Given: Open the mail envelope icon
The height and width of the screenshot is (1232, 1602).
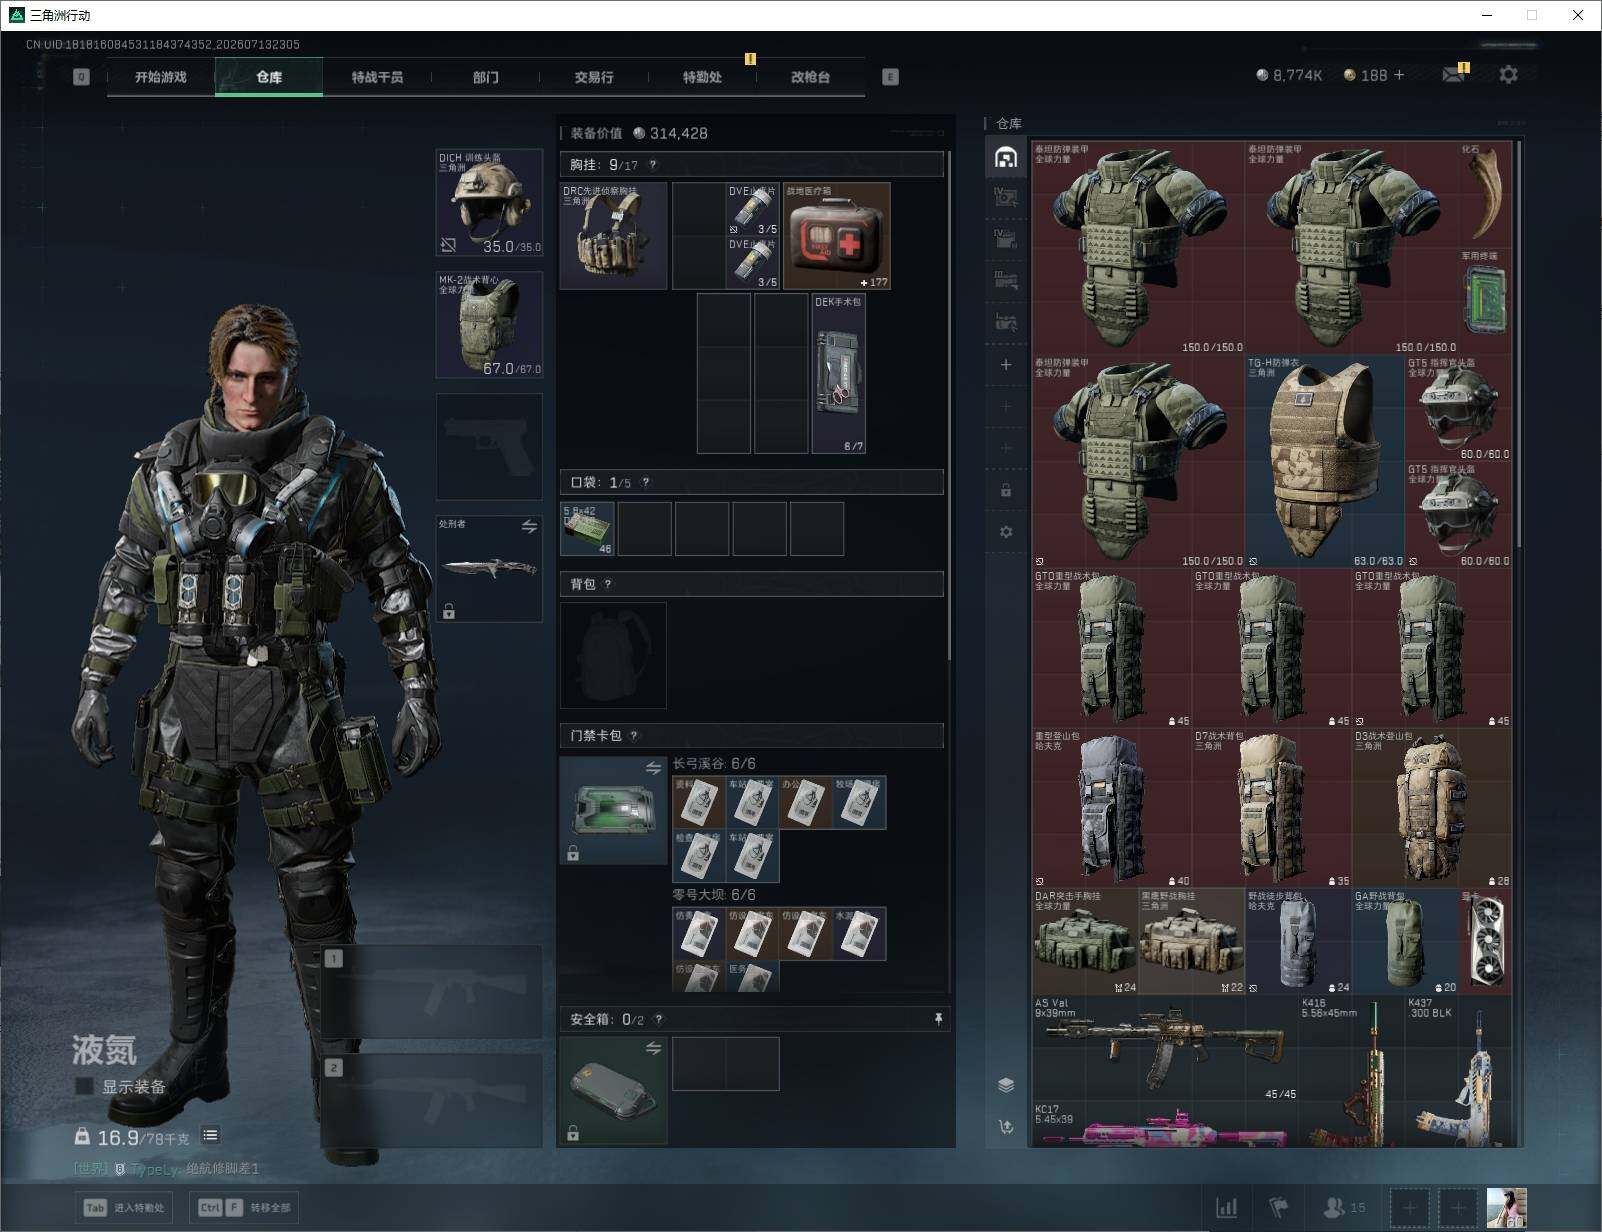Looking at the screenshot, I should [1453, 74].
